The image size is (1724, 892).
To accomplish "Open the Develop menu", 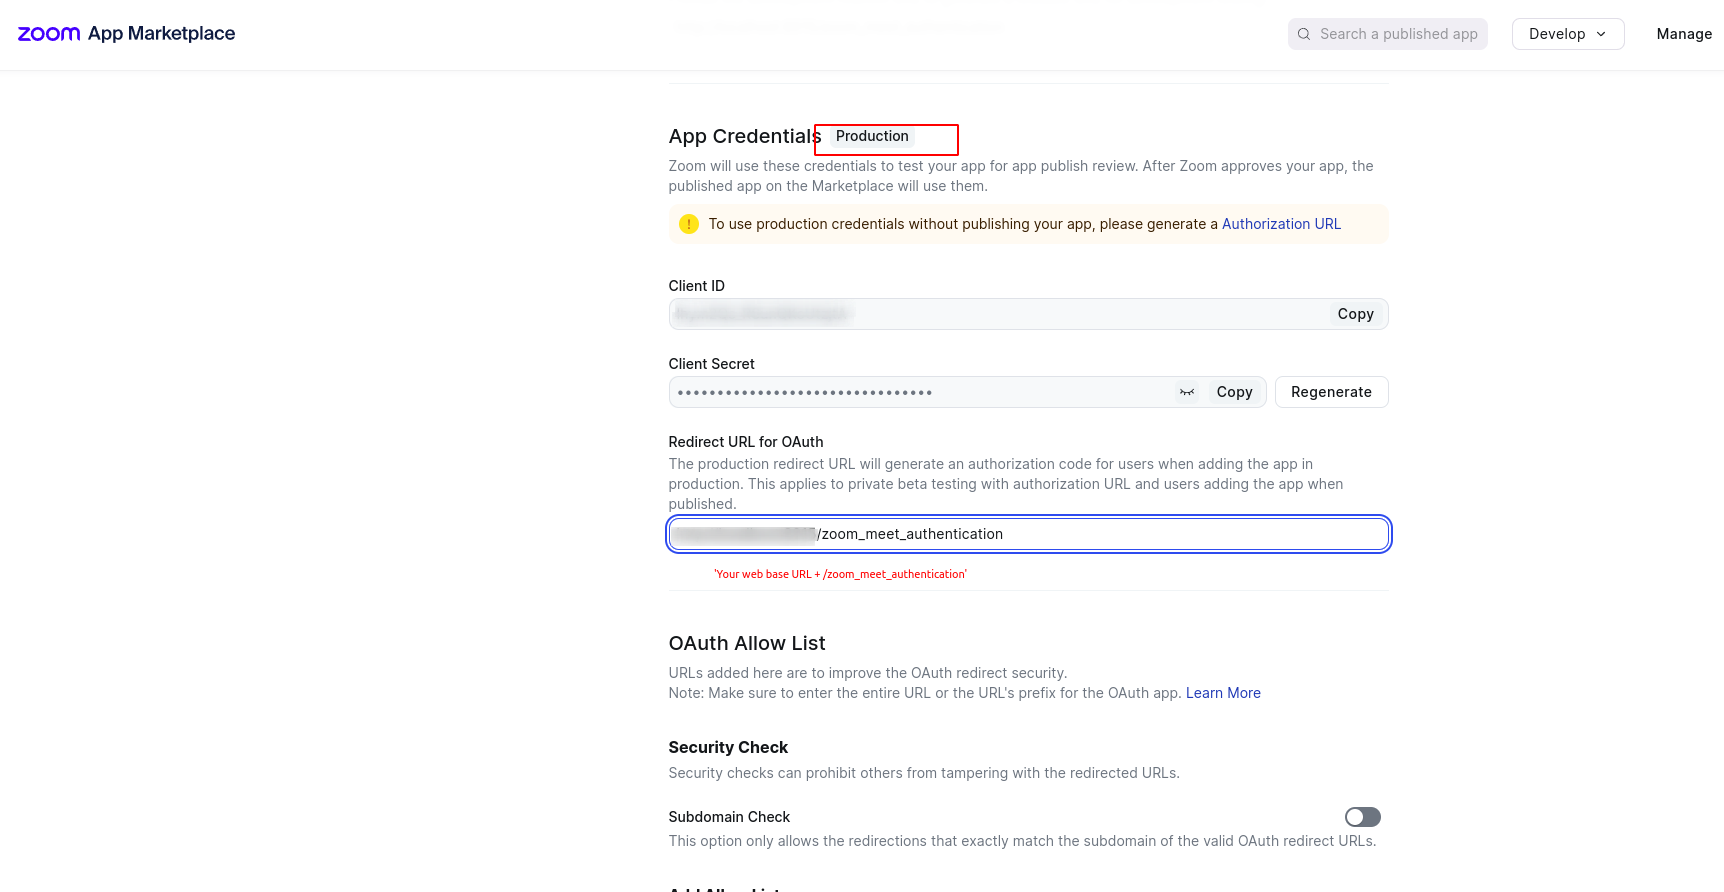I will click(1557, 34).
